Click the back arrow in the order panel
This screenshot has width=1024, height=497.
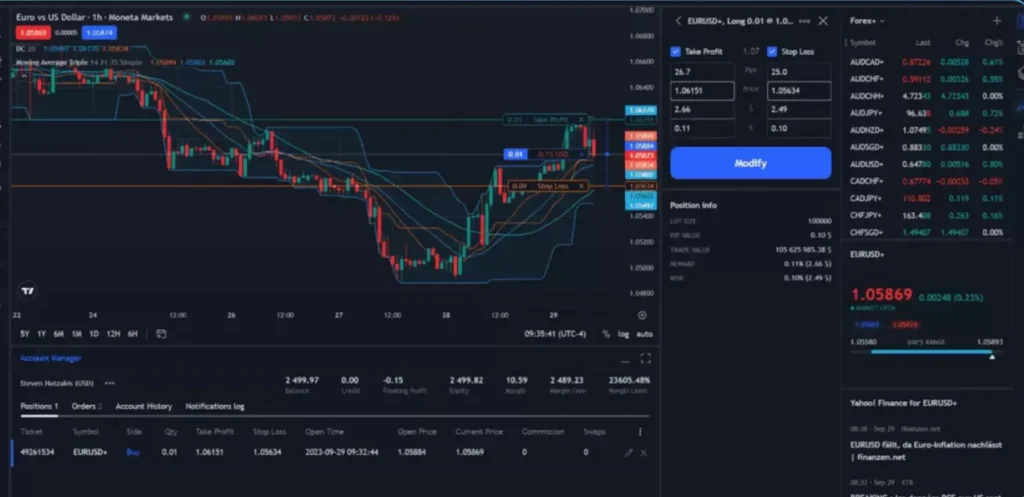pos(678,21)
